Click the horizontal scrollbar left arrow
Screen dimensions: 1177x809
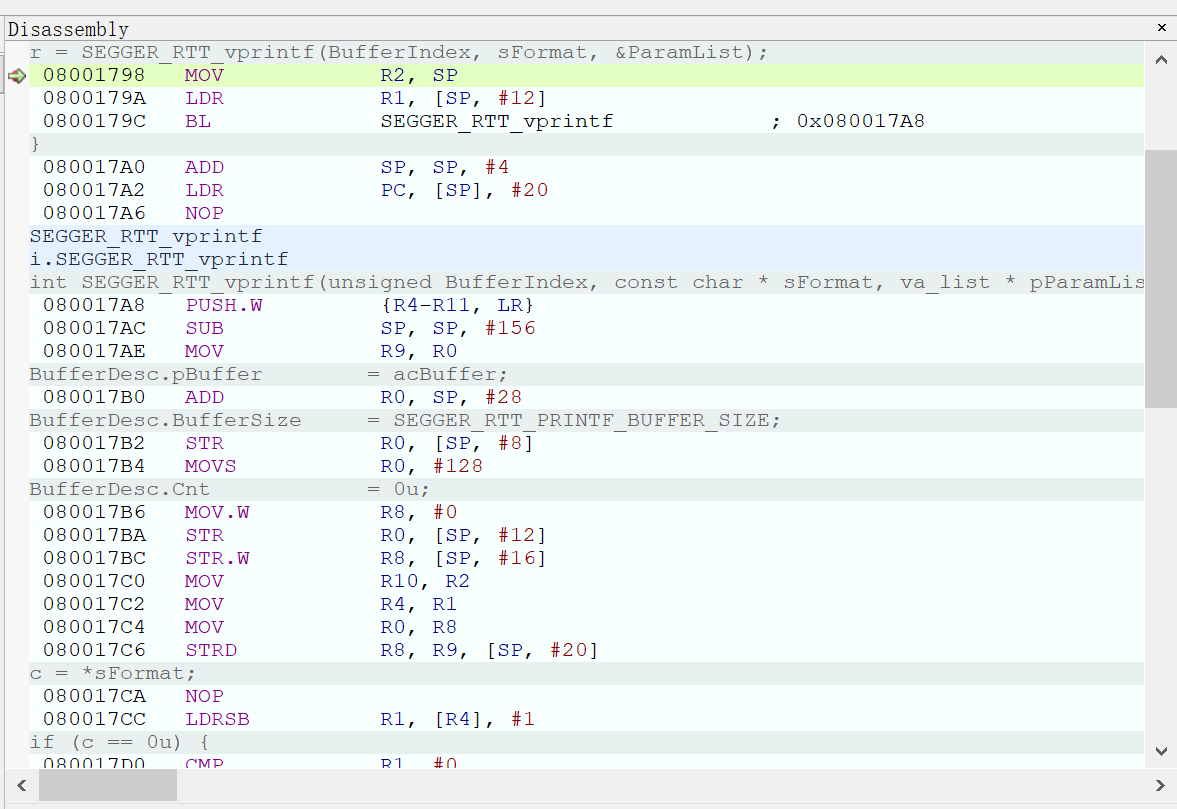pyautogui.click(x=20, y=785)
